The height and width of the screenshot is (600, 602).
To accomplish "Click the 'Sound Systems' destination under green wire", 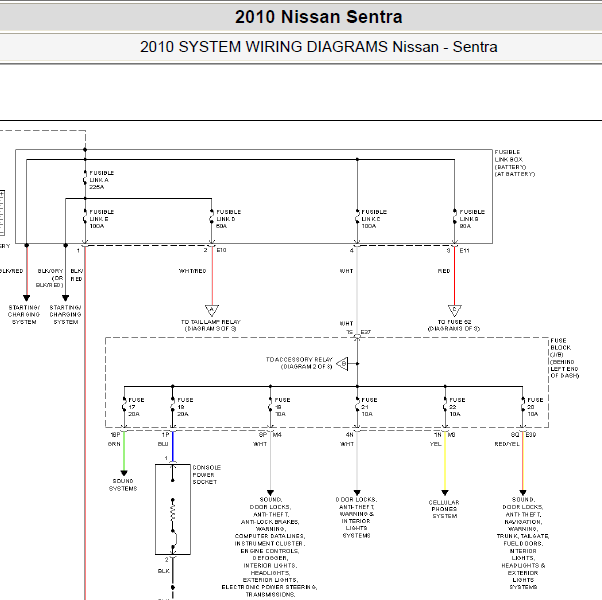I will (123, 485).
